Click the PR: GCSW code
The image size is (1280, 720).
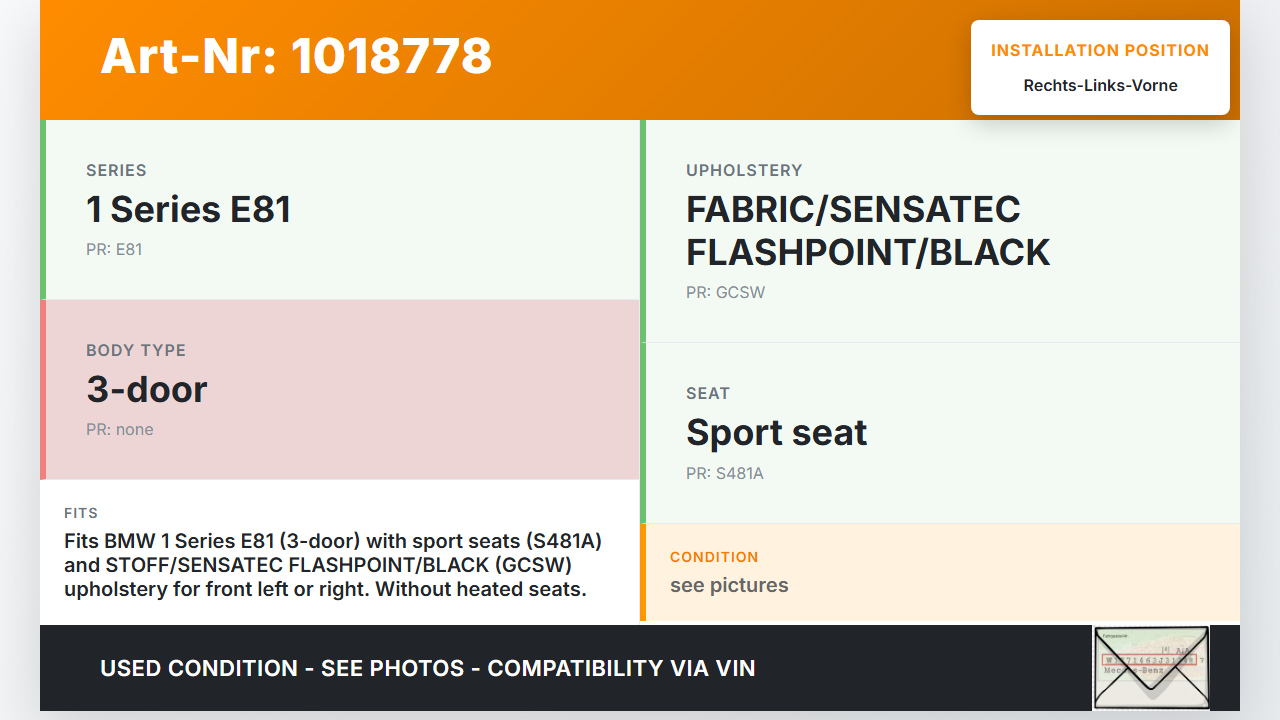pyautogui.click(x=725, y=292)
